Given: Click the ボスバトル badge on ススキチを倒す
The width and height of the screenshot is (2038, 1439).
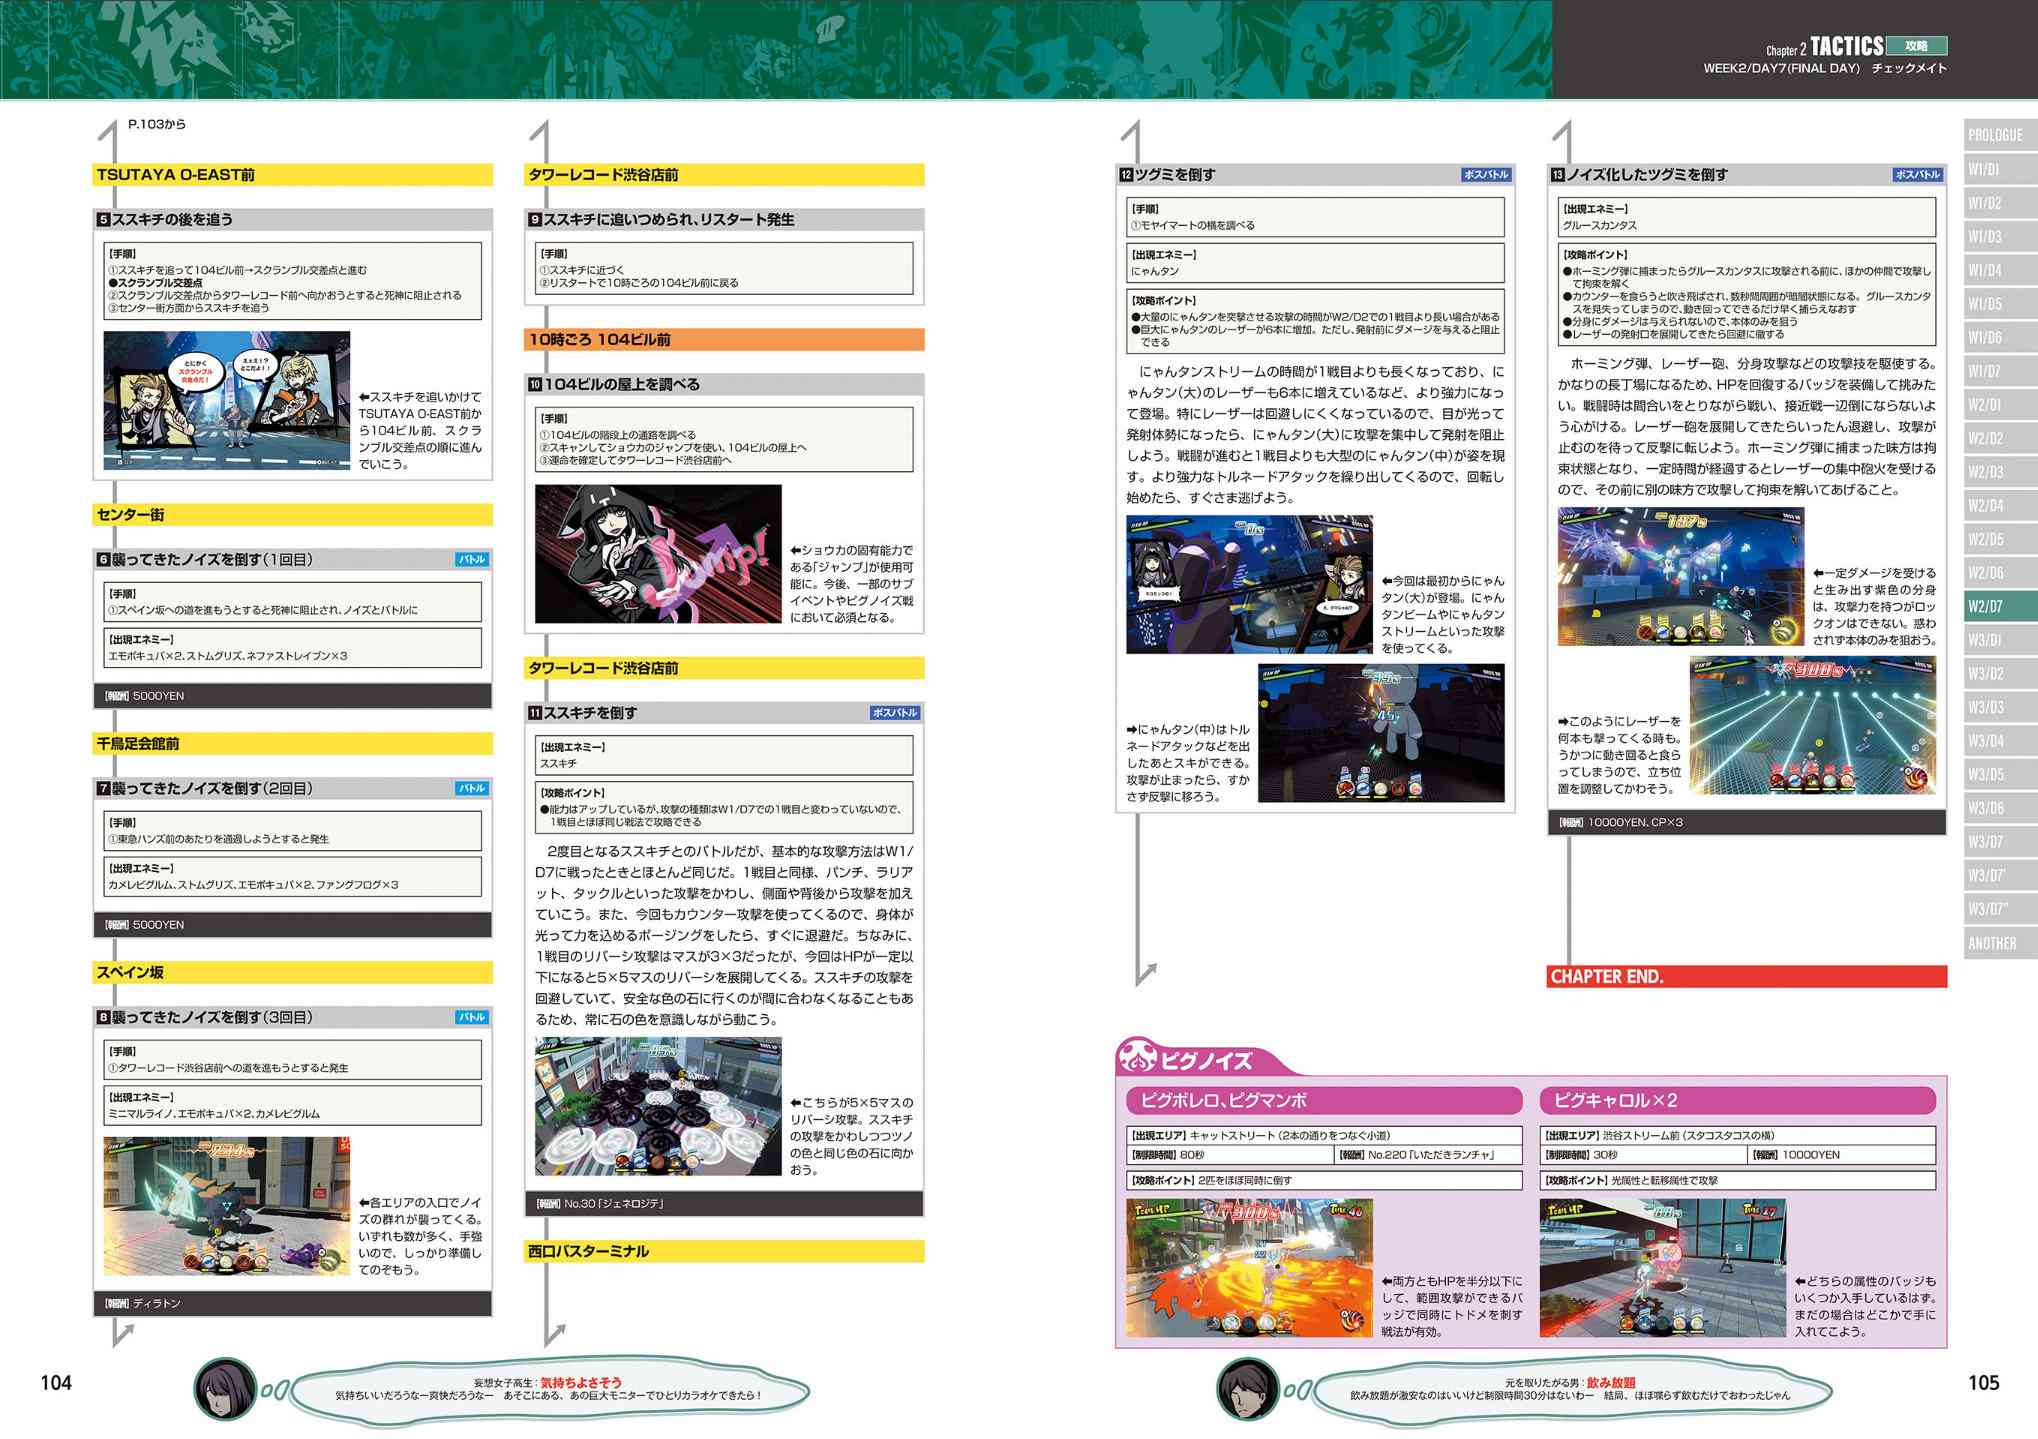Looking at the screenshot, I should point(894,713).
